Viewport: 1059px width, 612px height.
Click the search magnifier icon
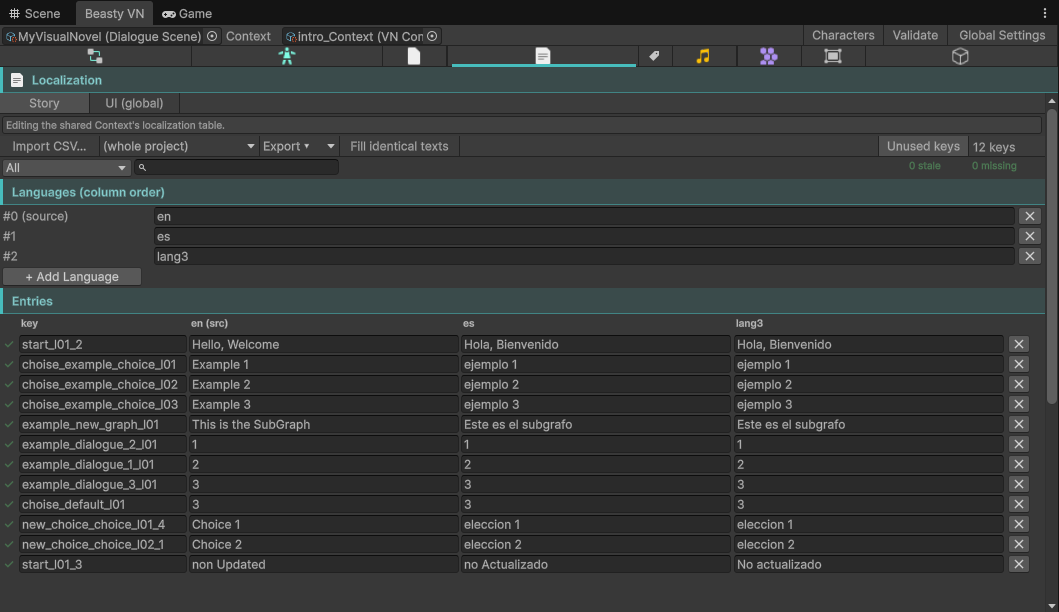[143, 168]
